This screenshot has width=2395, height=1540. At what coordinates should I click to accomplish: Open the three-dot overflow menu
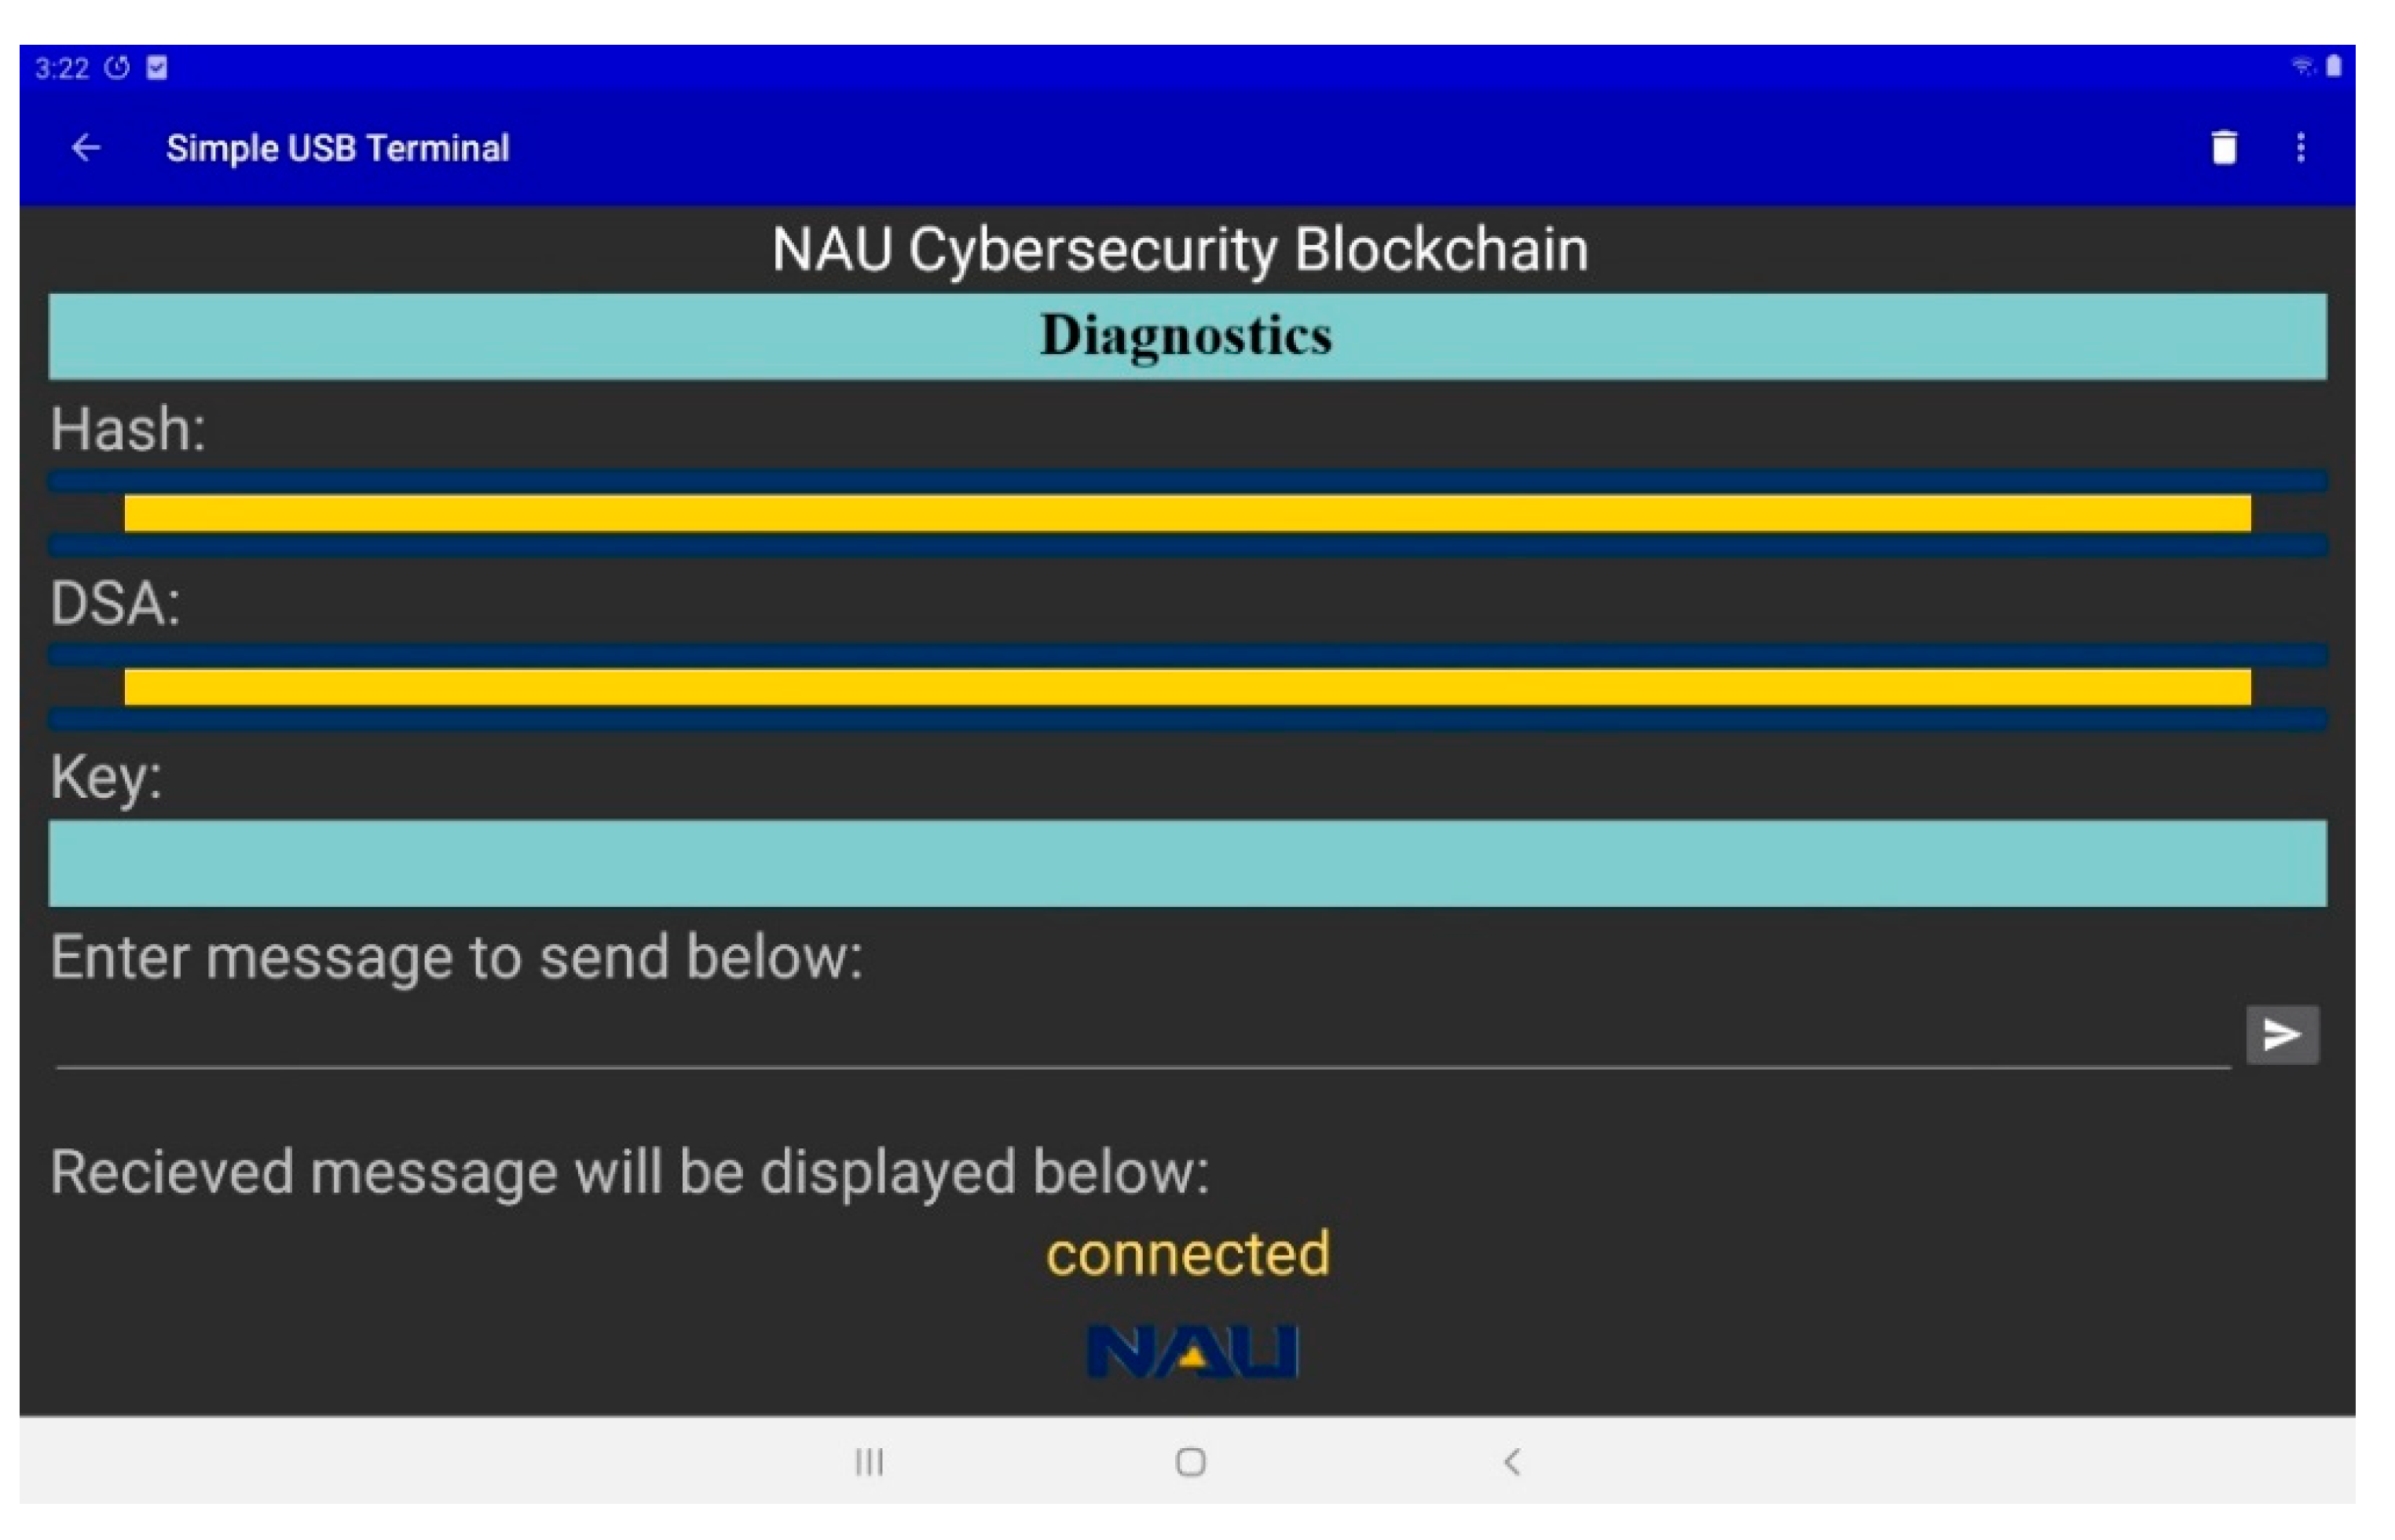(x=2301, y=148)
